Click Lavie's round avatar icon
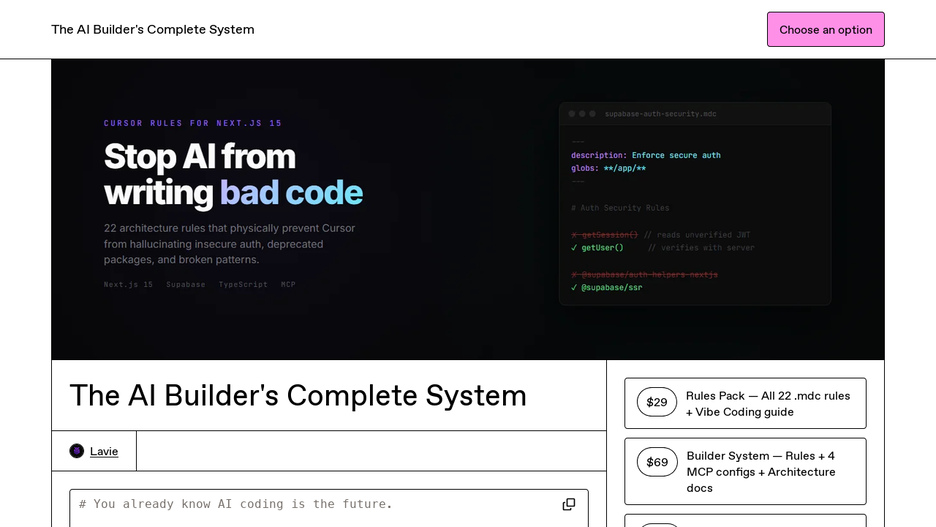Viewport: 936px width, 527px height. 76,451
